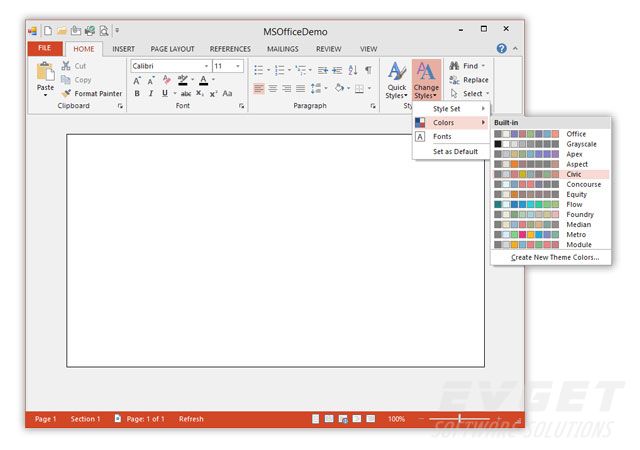Open the font size 11 dropdown

[x=238, y=66]
